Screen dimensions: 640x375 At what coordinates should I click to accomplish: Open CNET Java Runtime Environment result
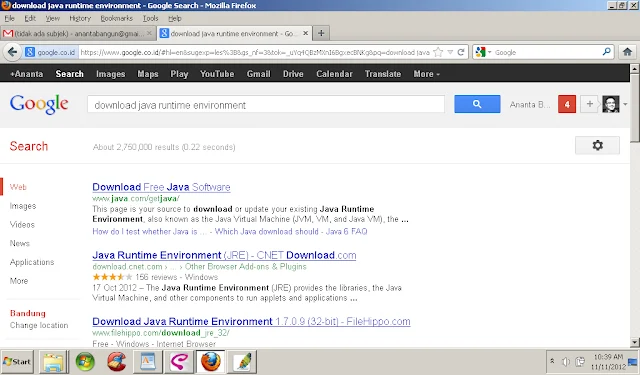[x=224, y=255]
